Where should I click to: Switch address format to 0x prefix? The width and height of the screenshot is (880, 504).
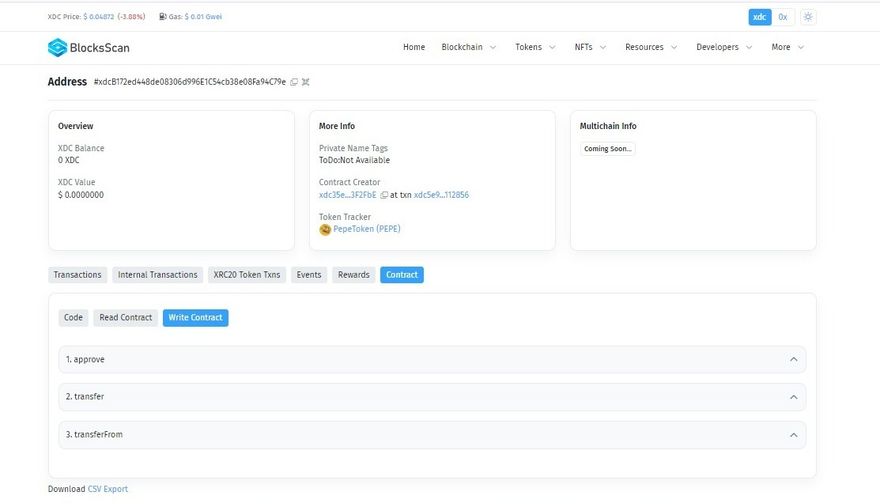coord(783,17)
